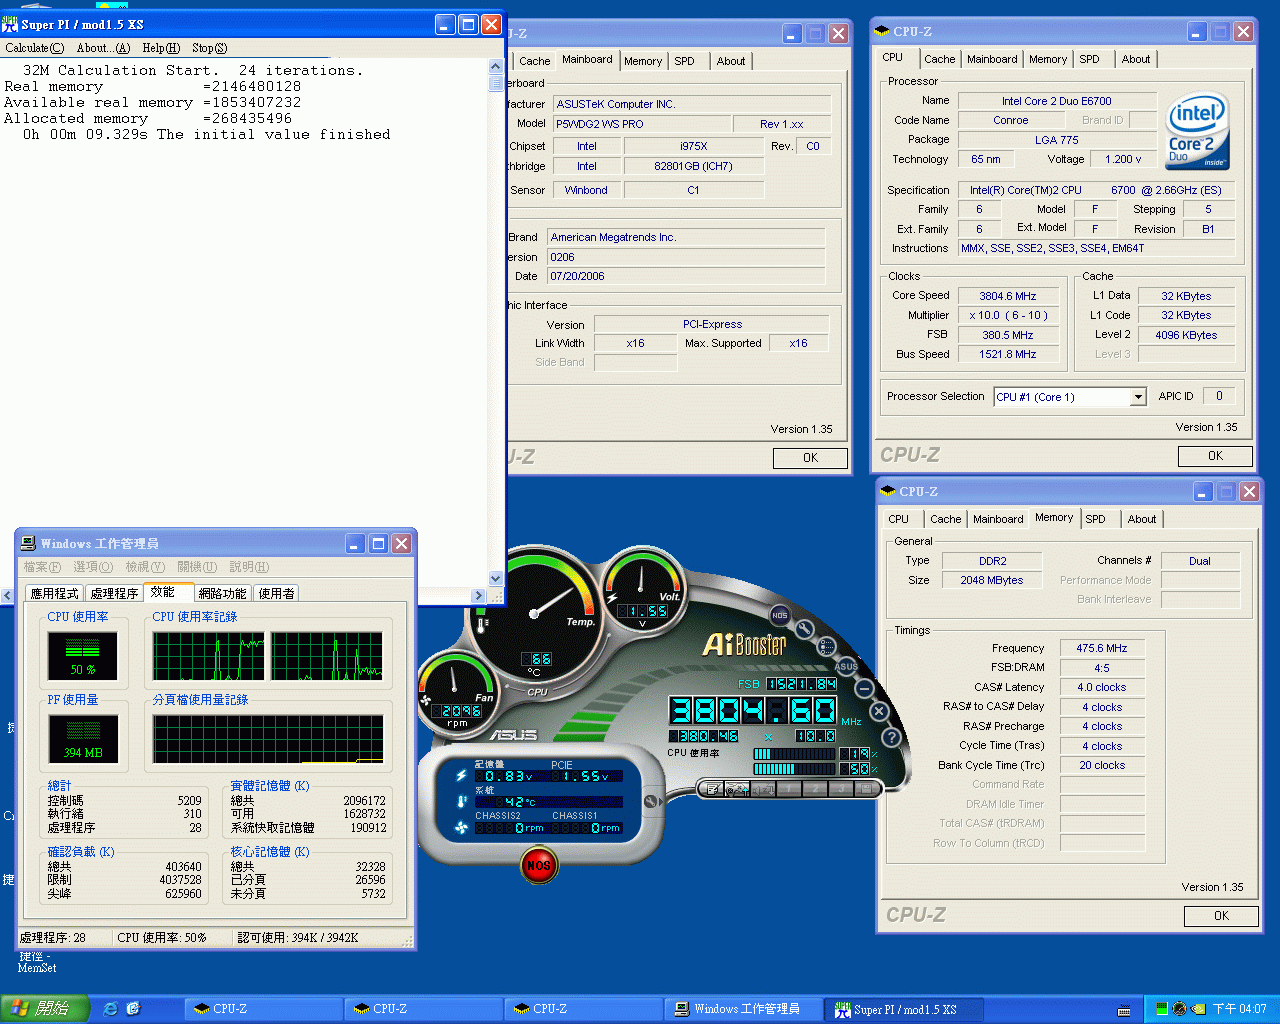Click the Super PI title bar icon
The height and width of the screenshot is (1024, 1280).
pos(10,24)
